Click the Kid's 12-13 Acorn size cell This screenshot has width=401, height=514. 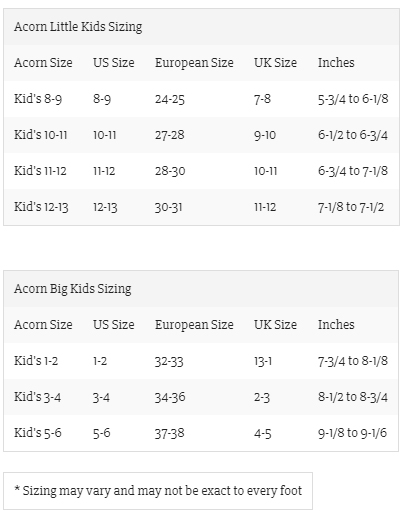pyautogui.click(x=41, y=207)
